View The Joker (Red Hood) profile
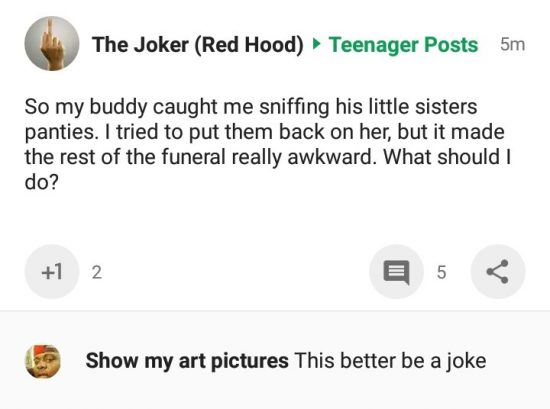 pyautogui.click(x=198, y=45)
